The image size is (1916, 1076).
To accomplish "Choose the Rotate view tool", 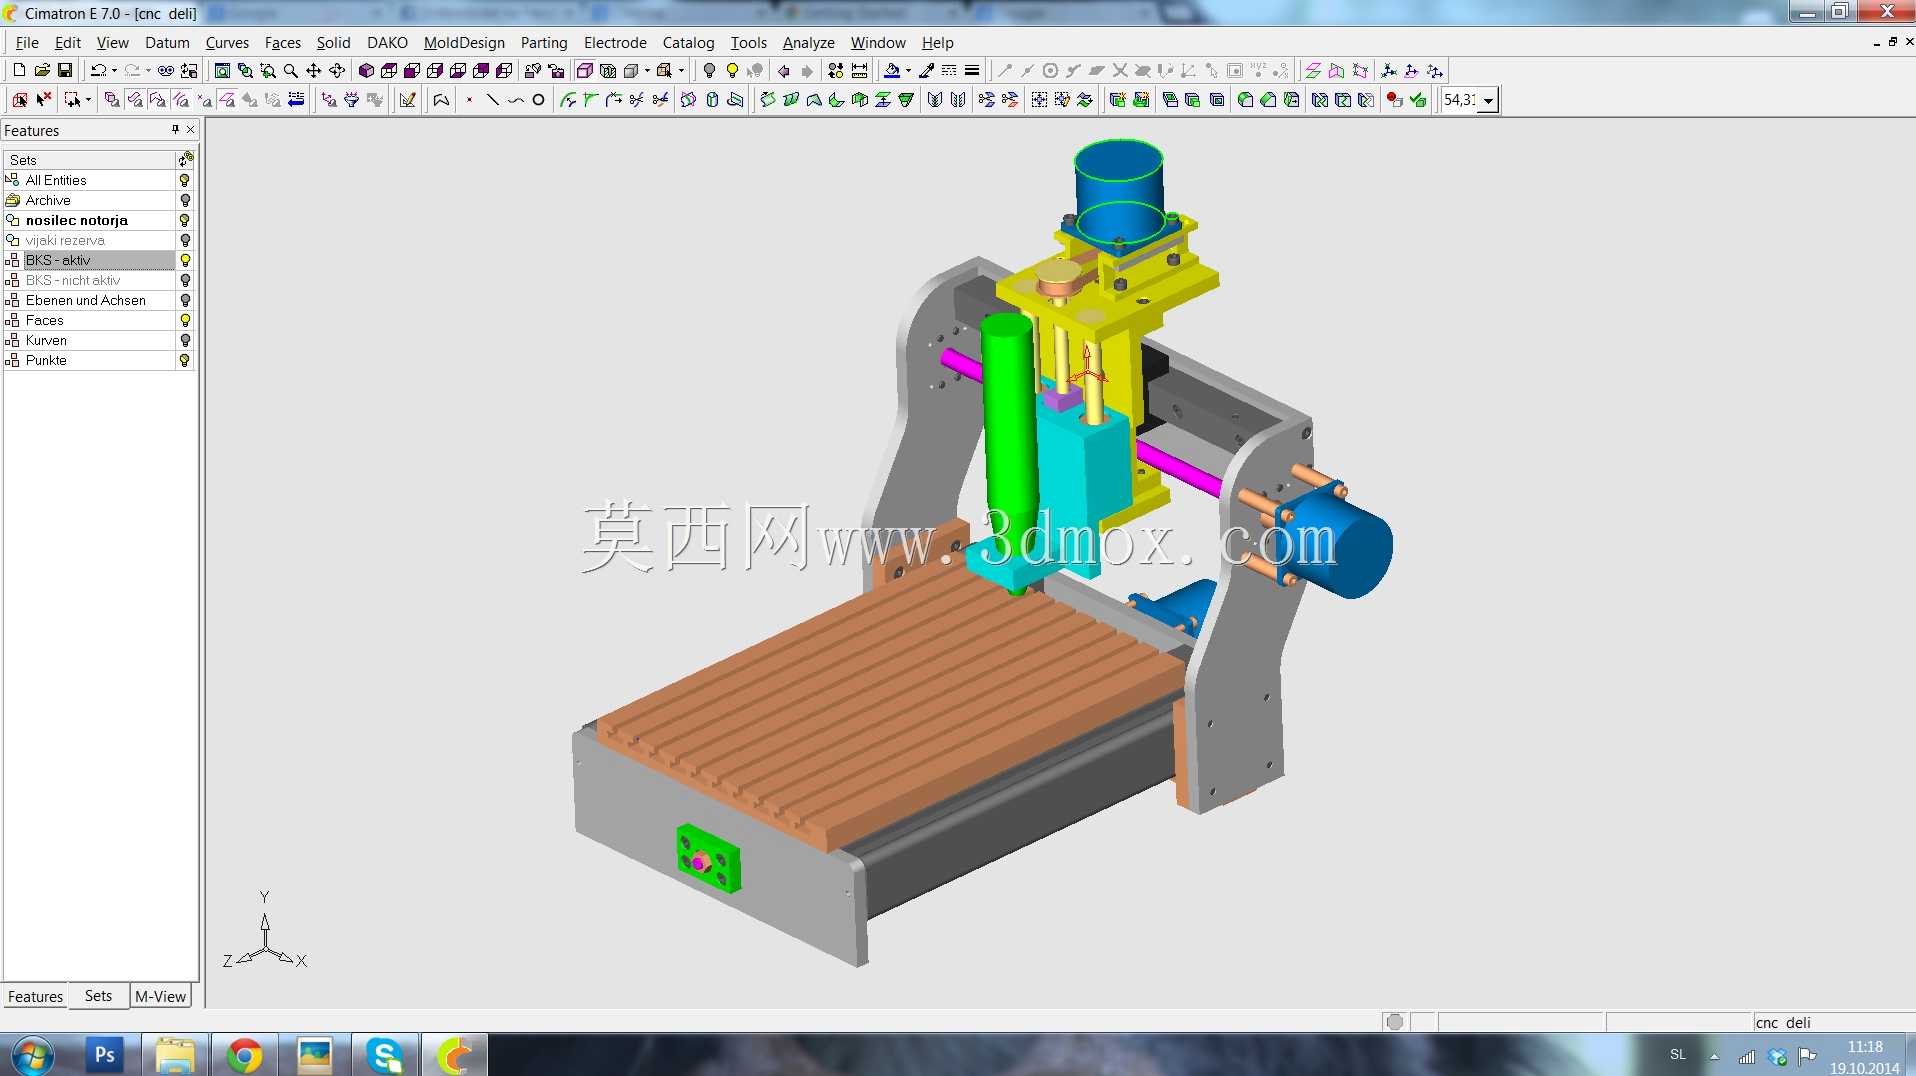I will click(337, 70).
